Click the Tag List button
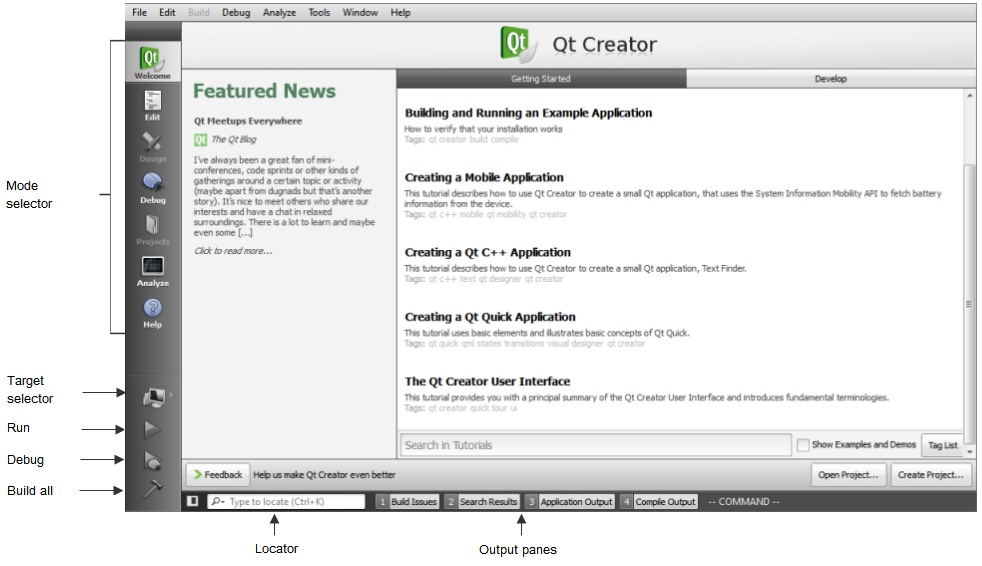This screenshot has height=566, width=982. coord(943,445)
